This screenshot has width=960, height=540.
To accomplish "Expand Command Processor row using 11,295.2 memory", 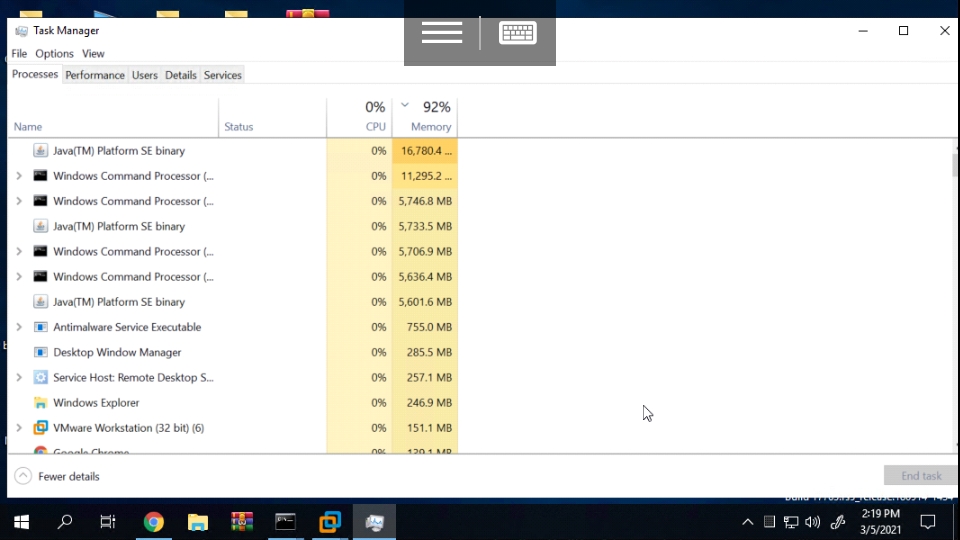I will pyautogui.click(x=19, y=176).
